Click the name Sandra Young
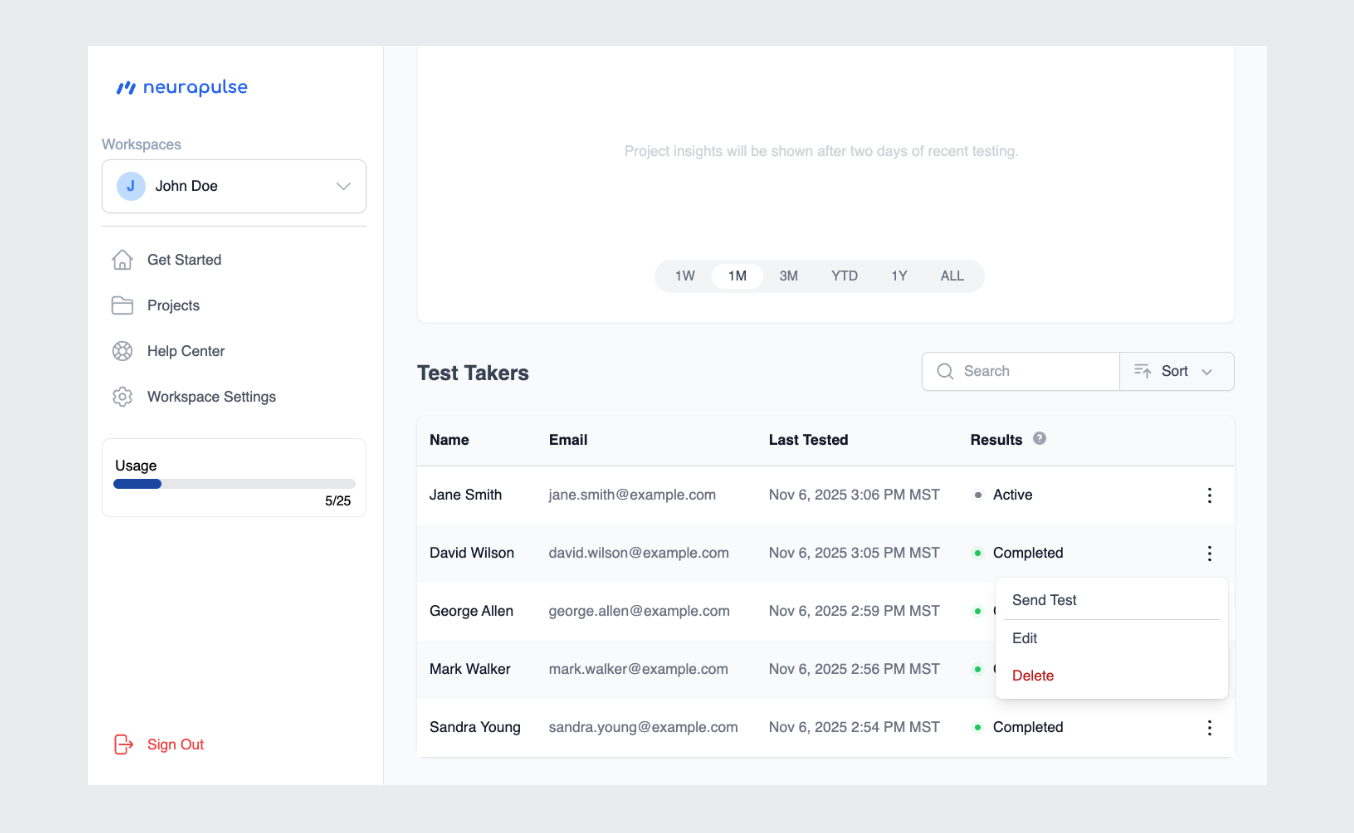Viewport: 1354px width, 833px height. point(475,727)
